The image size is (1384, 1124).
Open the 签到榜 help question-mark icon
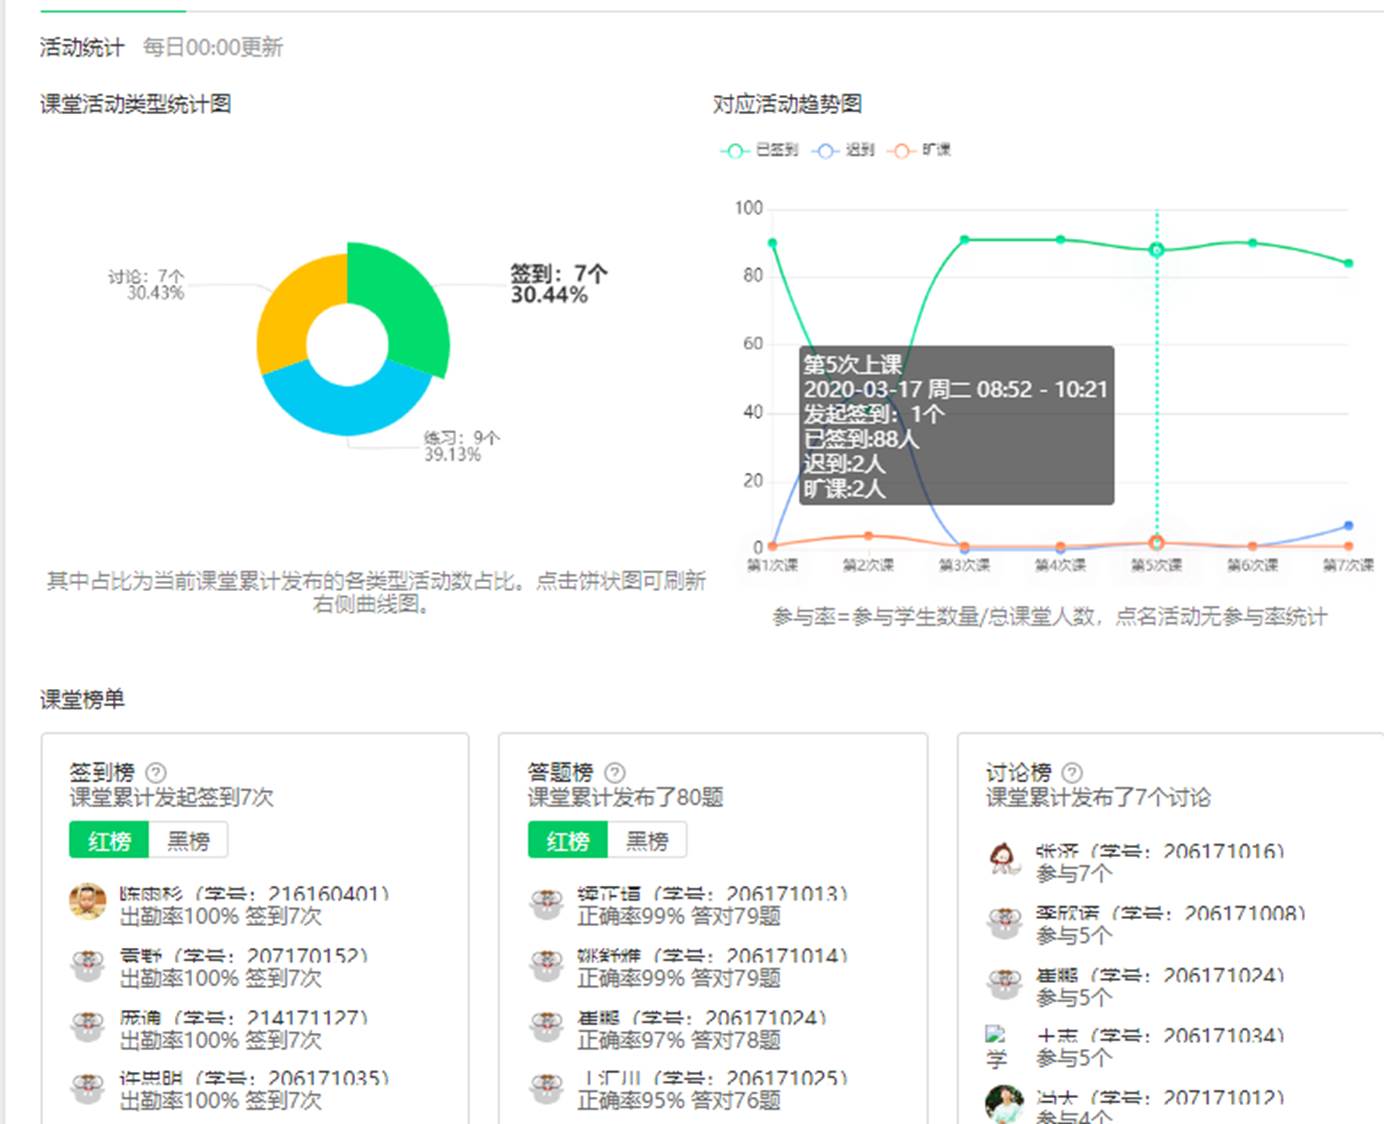click(156, 772)
